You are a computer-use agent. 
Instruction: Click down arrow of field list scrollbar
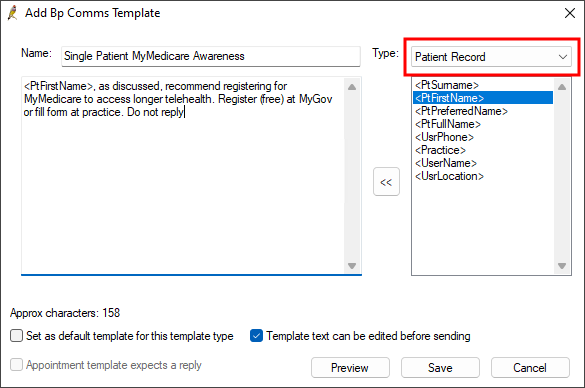[562, 266]
